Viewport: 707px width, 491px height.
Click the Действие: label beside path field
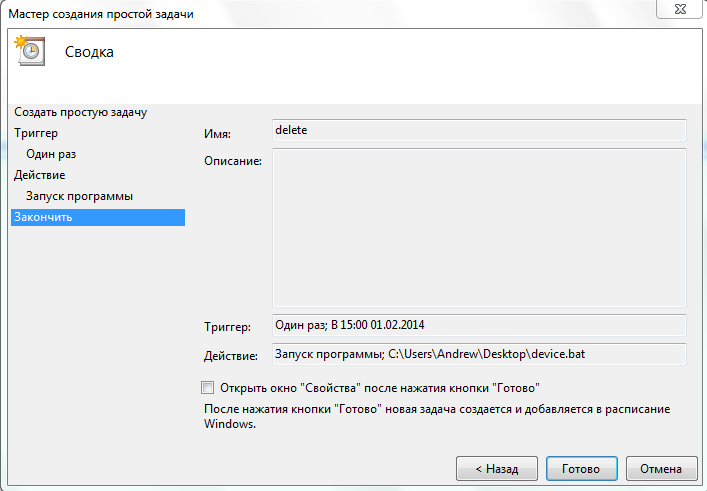[231, 356]
